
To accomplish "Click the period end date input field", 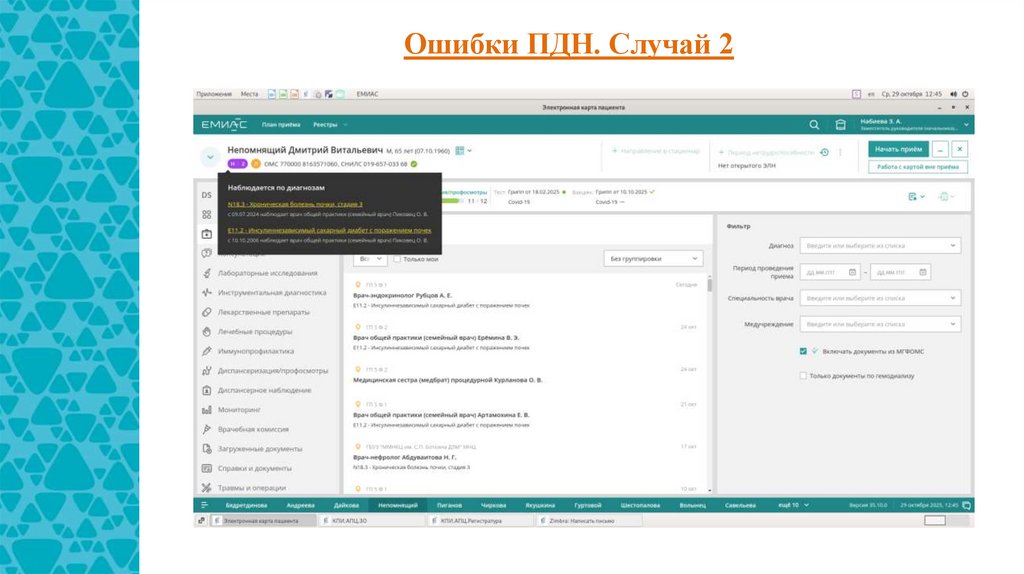I will pyautogui.click(x=901, y=272).
